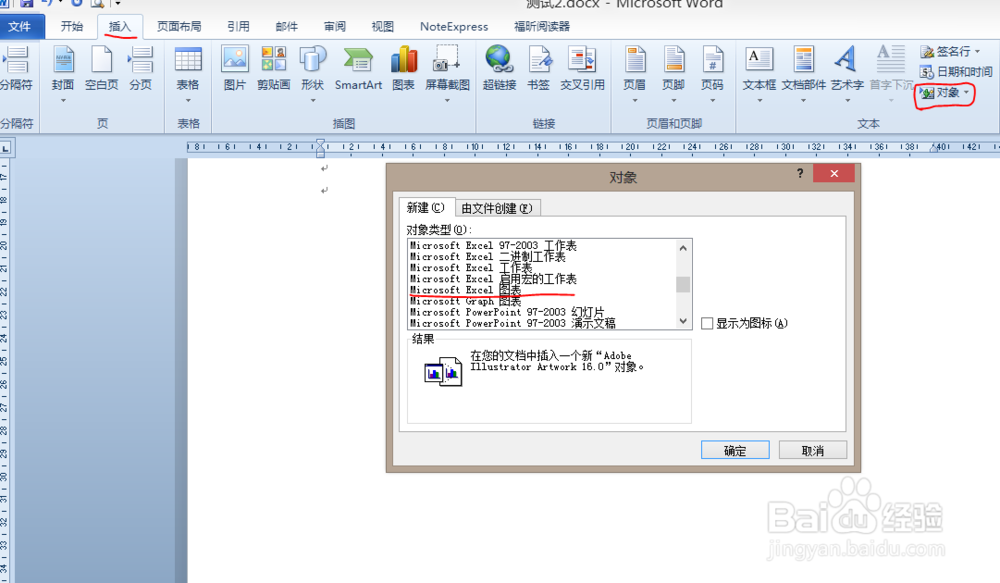Image resolution: width=1000 pixels, height=583 pixels.
Task: Toggle the ruler tab selector button
Action: [x=6, y=149]
